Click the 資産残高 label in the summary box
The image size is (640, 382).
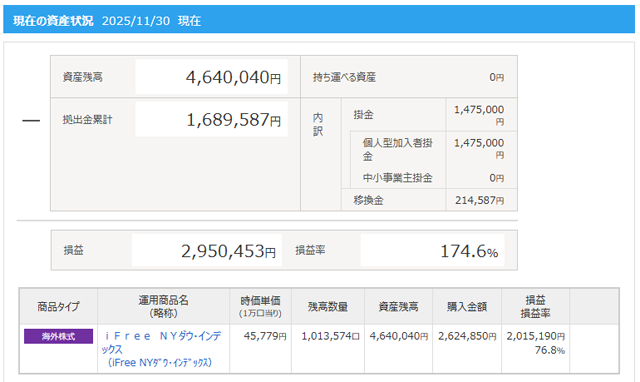(x=82, y=77)
